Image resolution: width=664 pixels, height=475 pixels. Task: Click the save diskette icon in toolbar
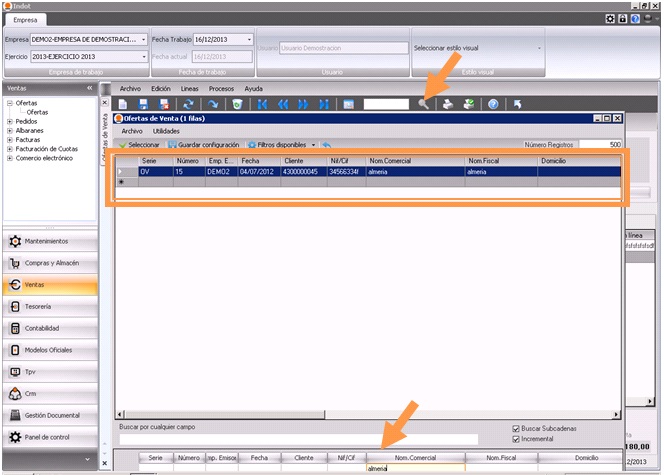(143, 104)
